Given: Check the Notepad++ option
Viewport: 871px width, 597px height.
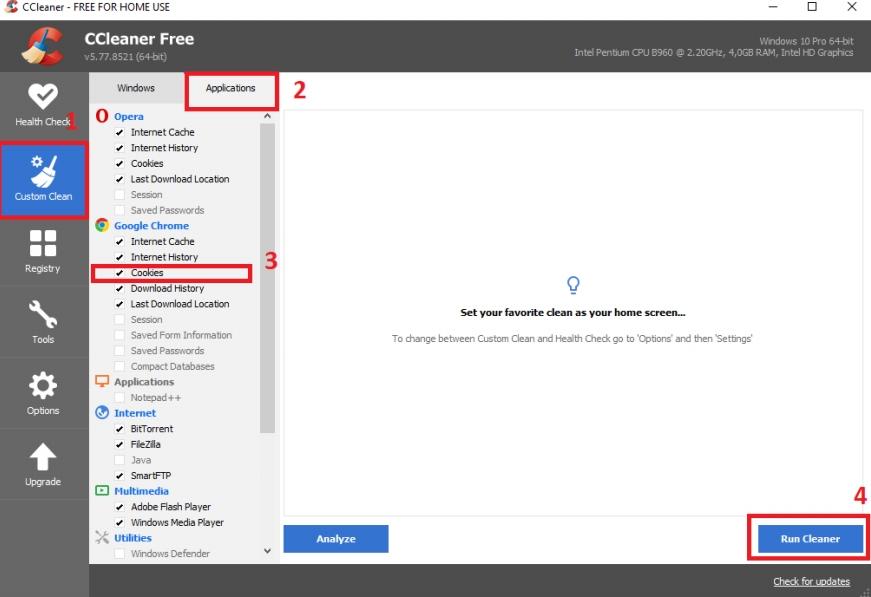Looking at the screenshot, I should (119, 398).
